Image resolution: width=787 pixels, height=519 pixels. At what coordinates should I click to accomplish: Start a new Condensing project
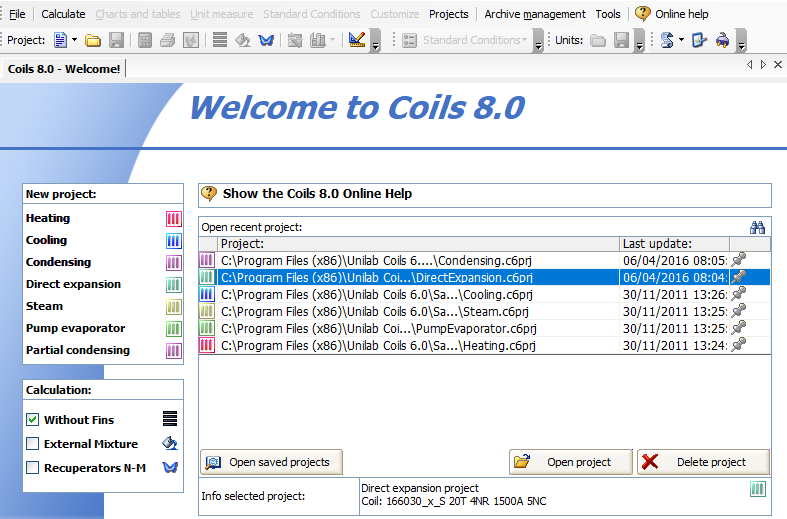pyautogui.click(x=59, y=263)
